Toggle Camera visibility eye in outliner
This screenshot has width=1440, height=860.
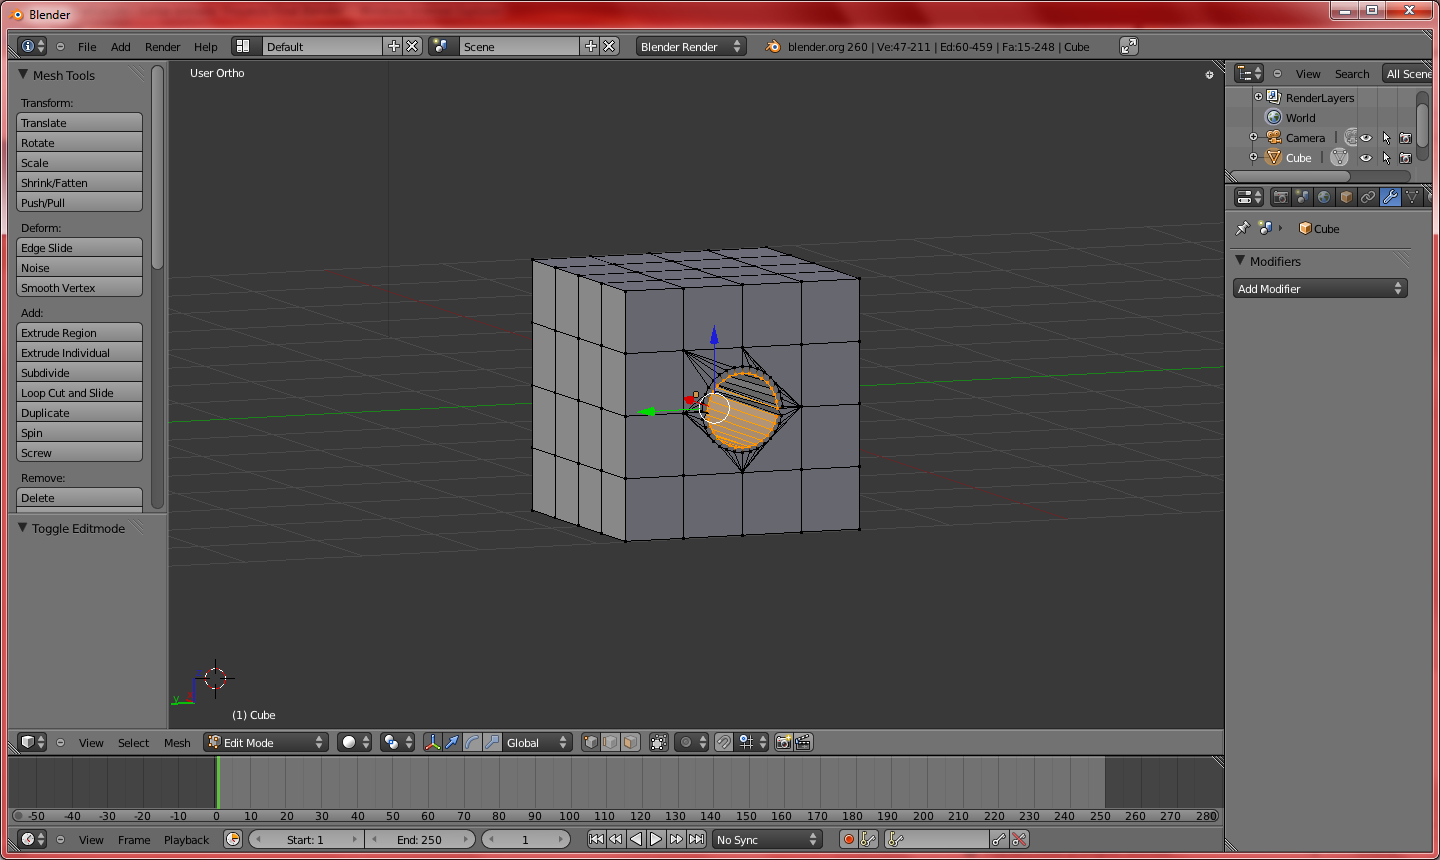click(x=1365, y=138)
